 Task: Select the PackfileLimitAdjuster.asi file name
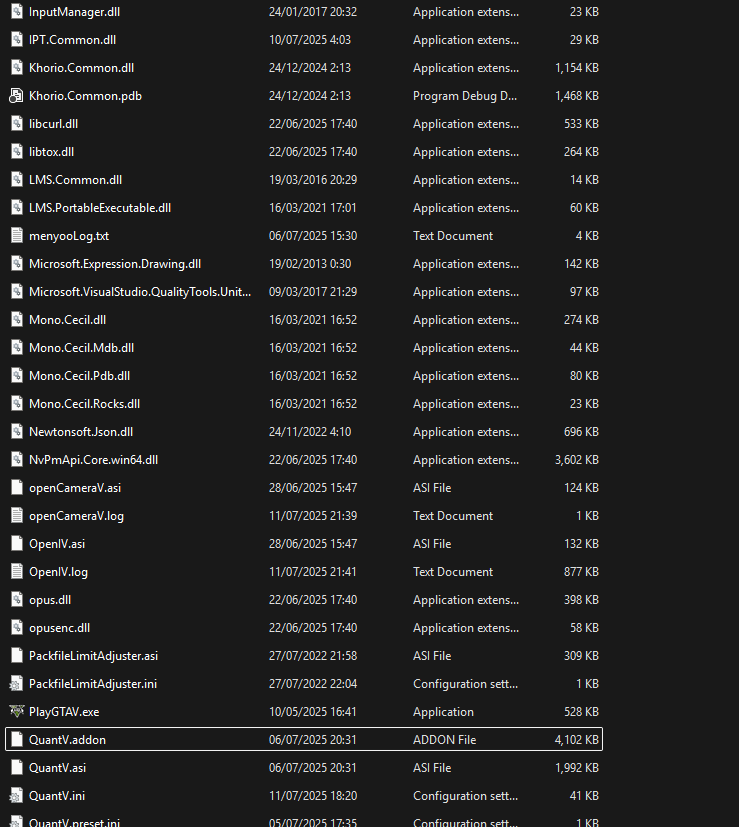pyautogui.click(x=93, y=656)
